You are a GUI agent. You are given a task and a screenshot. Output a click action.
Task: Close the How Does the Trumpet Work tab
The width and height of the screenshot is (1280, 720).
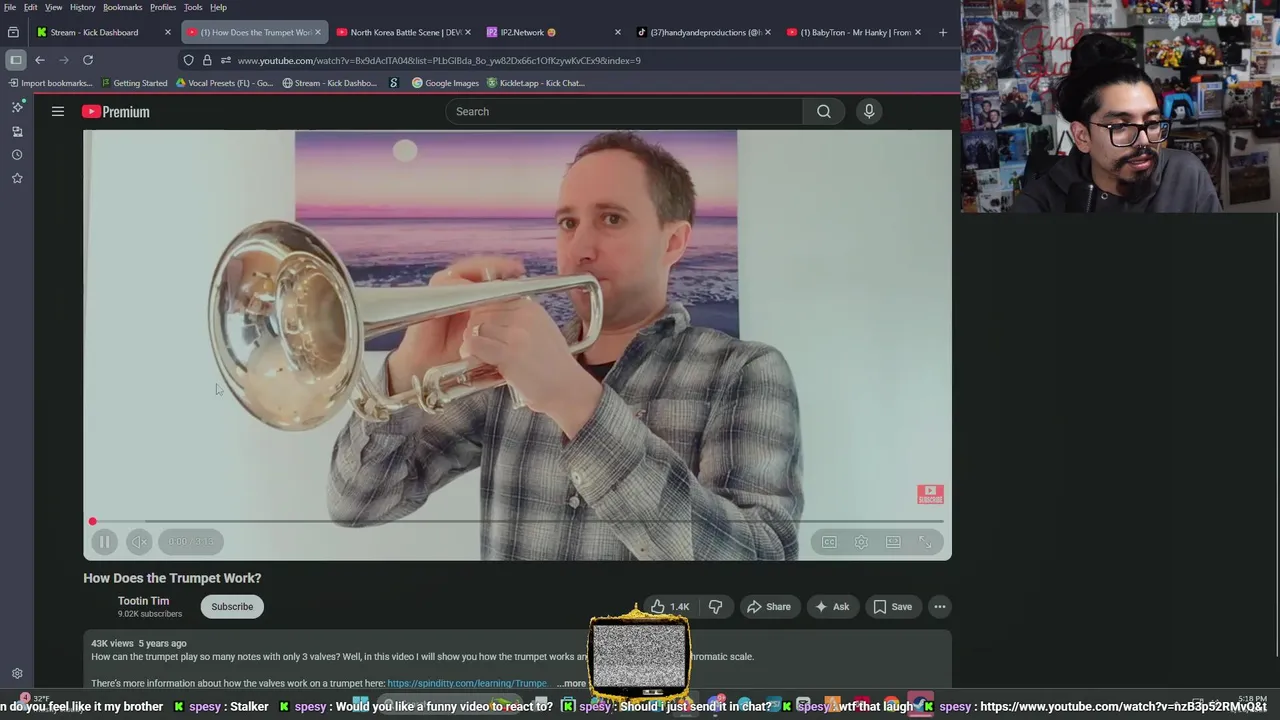(x=318, y=32)
